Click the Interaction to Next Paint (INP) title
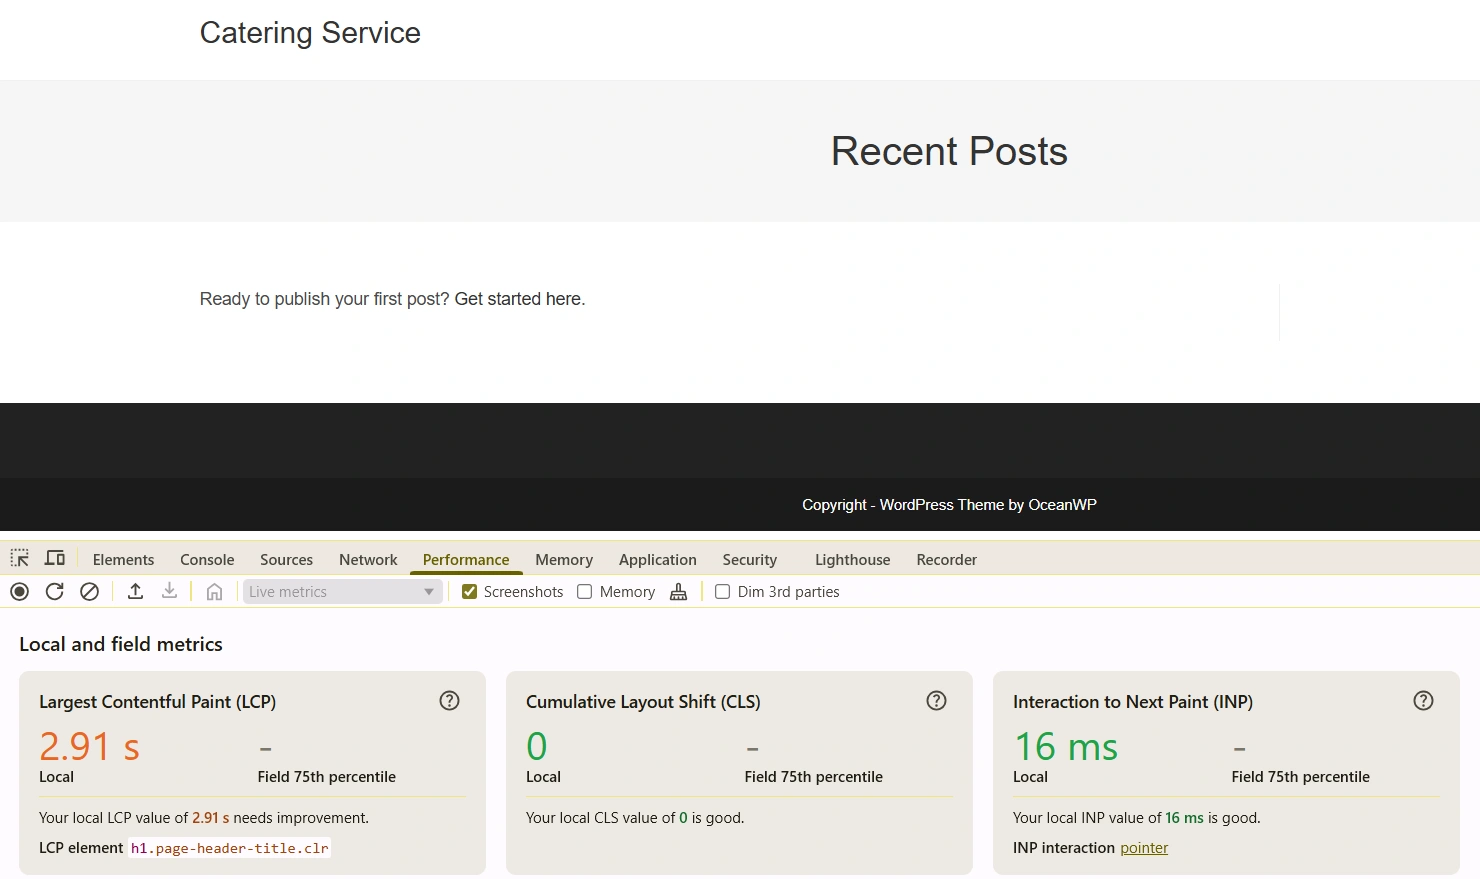Screen dimensions: 1480x879 1132,702
